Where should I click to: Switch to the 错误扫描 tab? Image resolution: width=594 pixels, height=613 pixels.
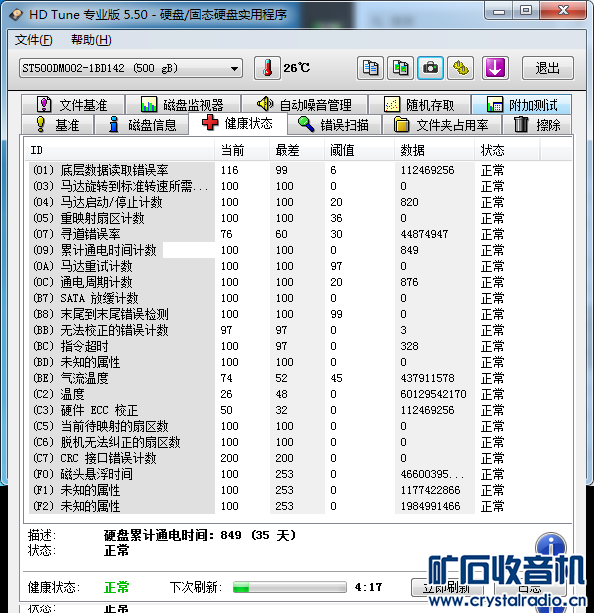334,125
